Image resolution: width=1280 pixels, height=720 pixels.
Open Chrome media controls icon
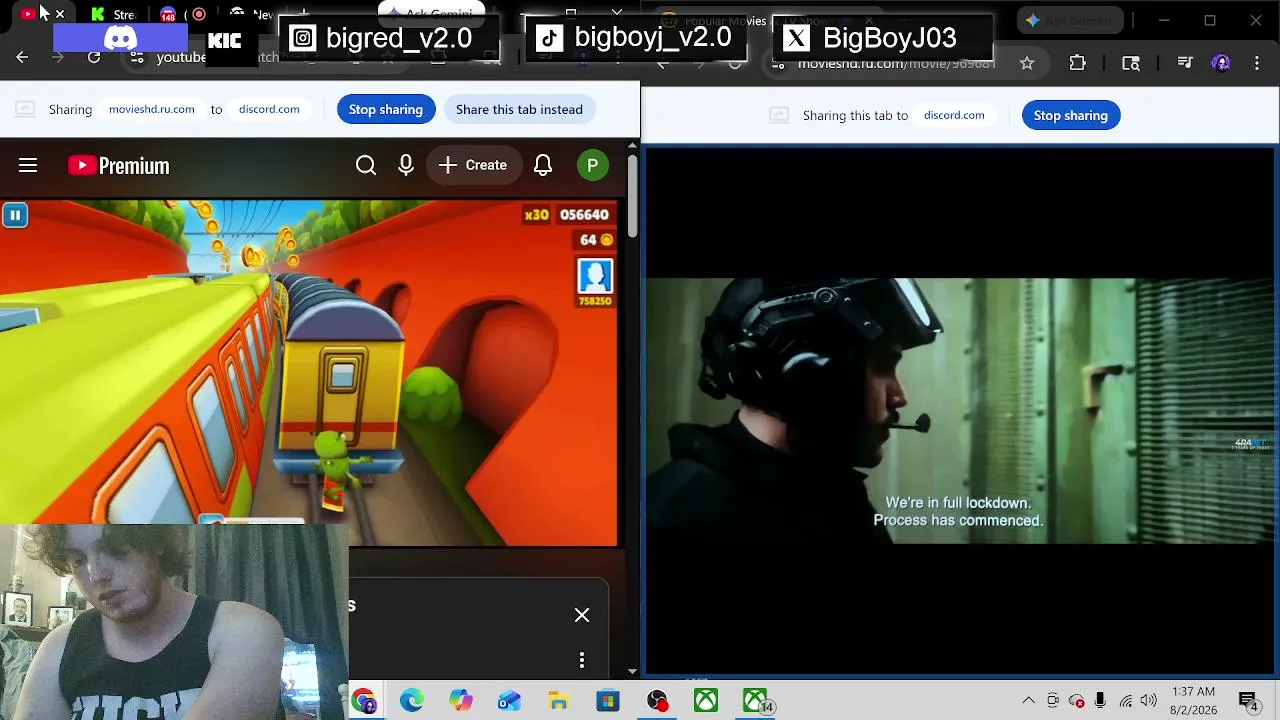1185,63
